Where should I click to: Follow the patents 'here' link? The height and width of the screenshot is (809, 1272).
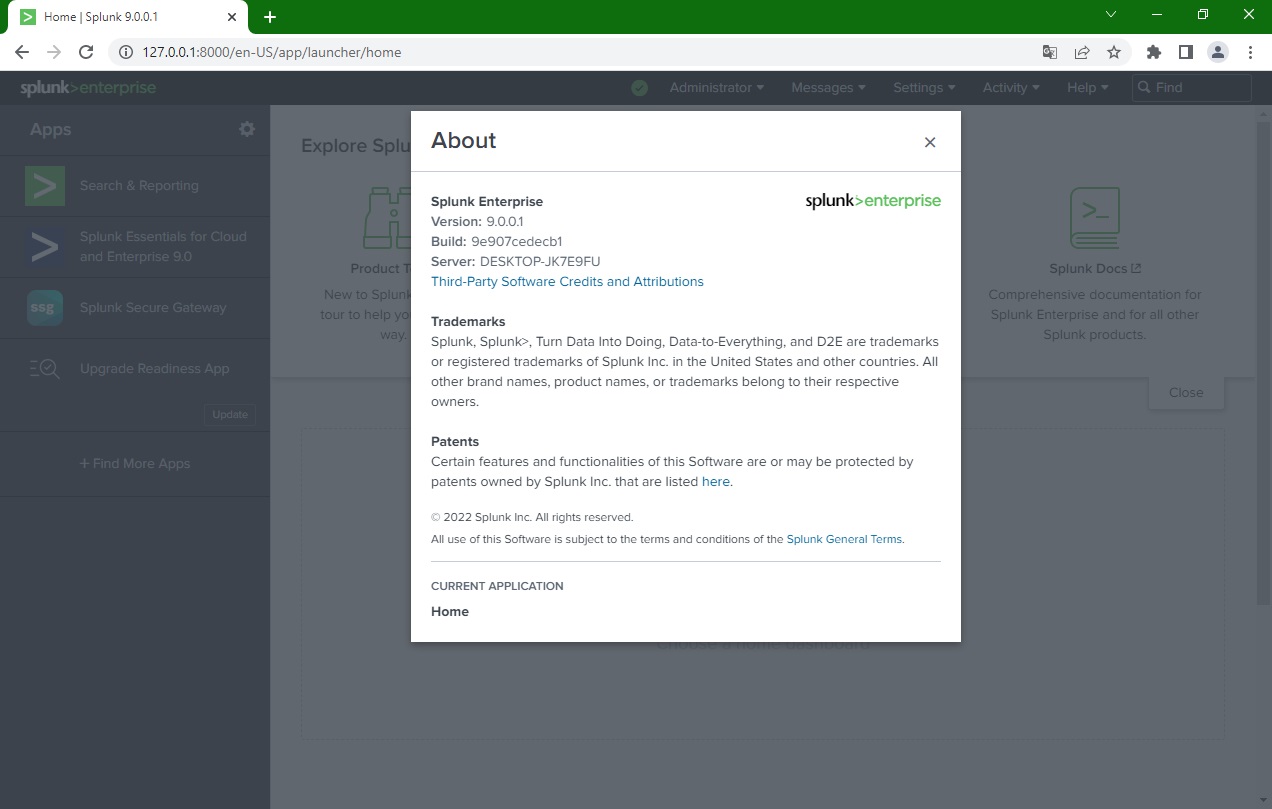716,481
